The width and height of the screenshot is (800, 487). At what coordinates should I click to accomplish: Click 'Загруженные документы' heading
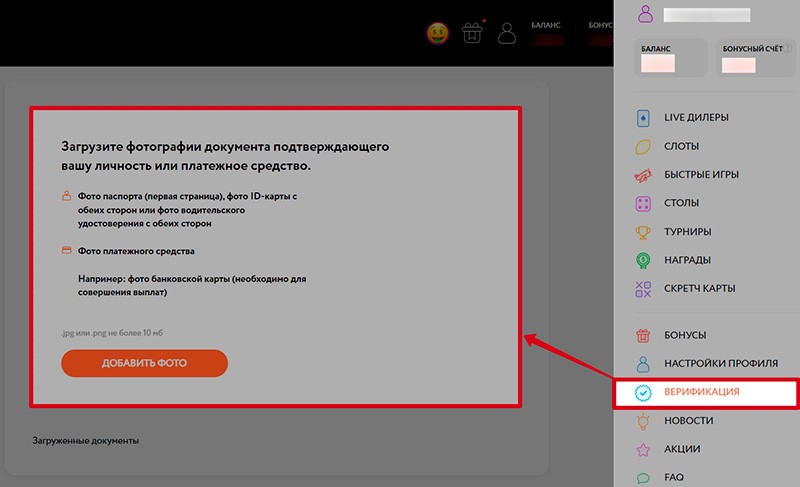click(x=85, y=441)
